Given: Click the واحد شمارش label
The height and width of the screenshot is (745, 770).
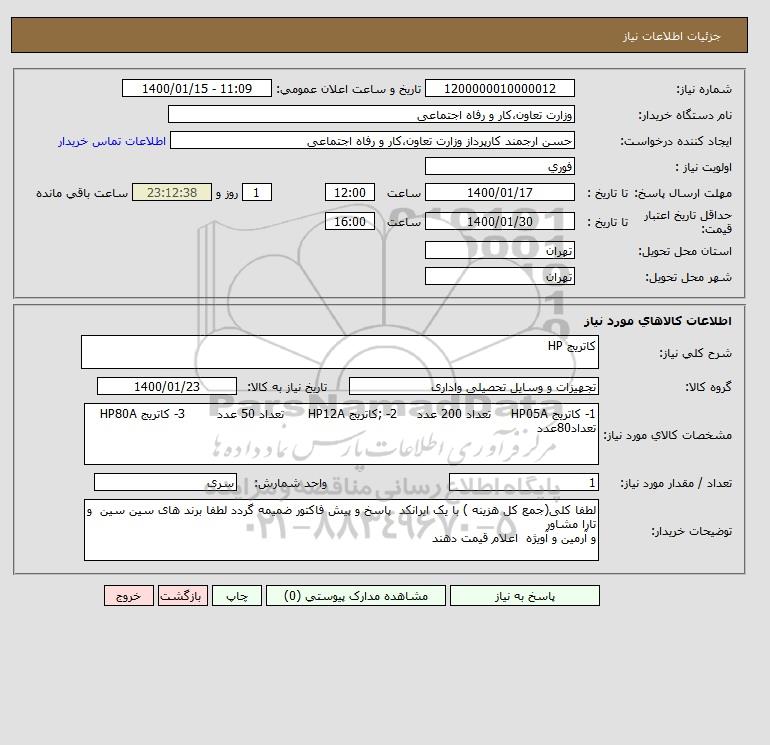Looking at the screenshot, I should [x=290, y=483].
